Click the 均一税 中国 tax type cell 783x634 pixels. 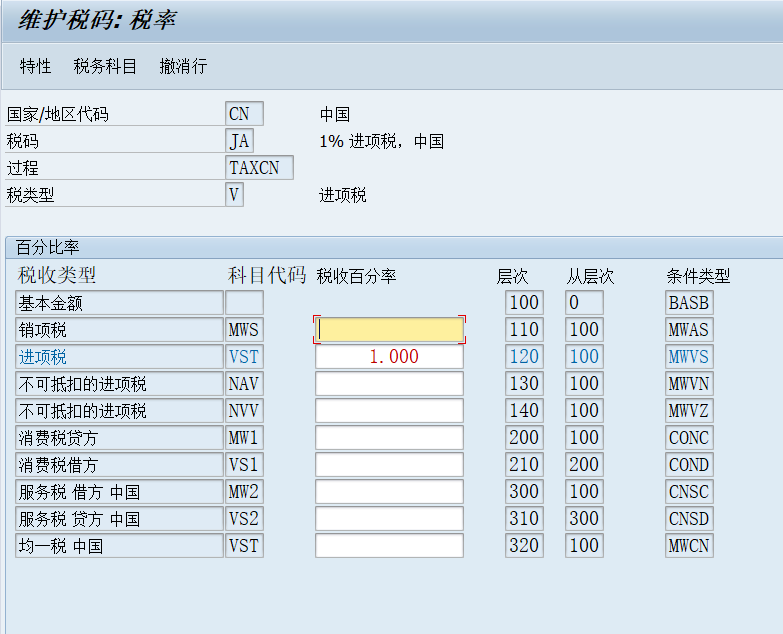[x=119, y=545]
